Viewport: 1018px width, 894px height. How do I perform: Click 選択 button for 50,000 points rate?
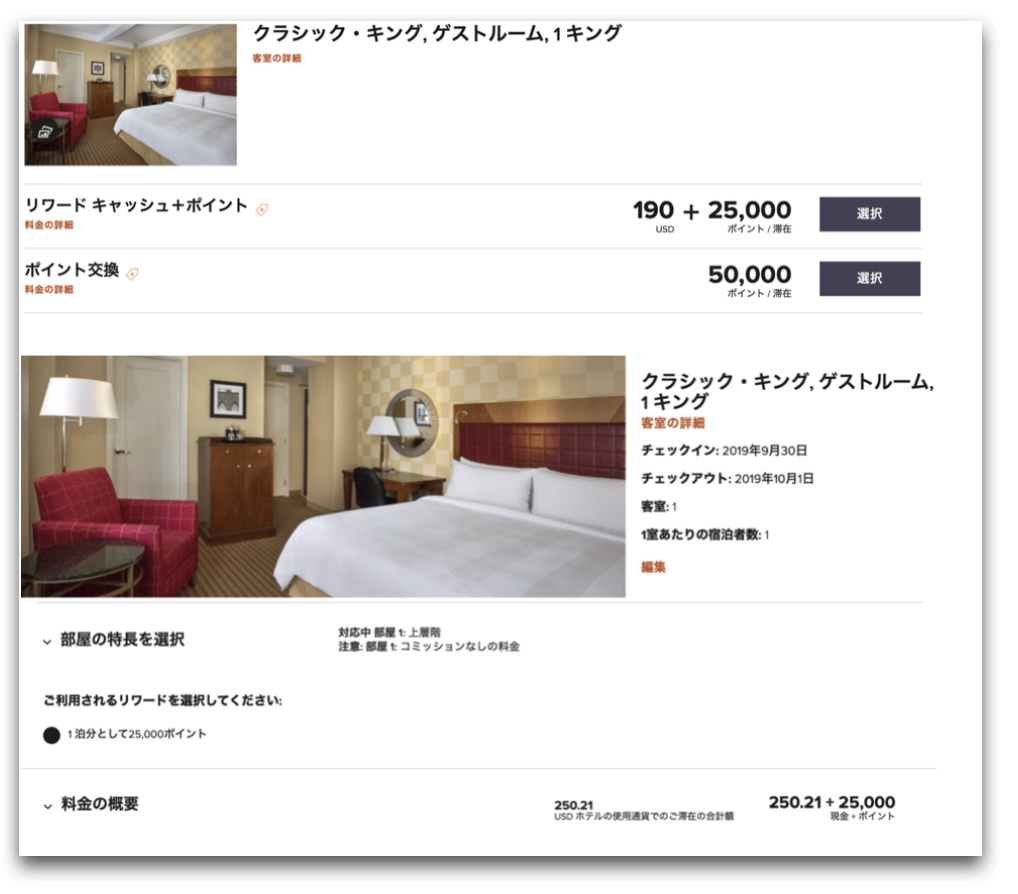[869, 278]
